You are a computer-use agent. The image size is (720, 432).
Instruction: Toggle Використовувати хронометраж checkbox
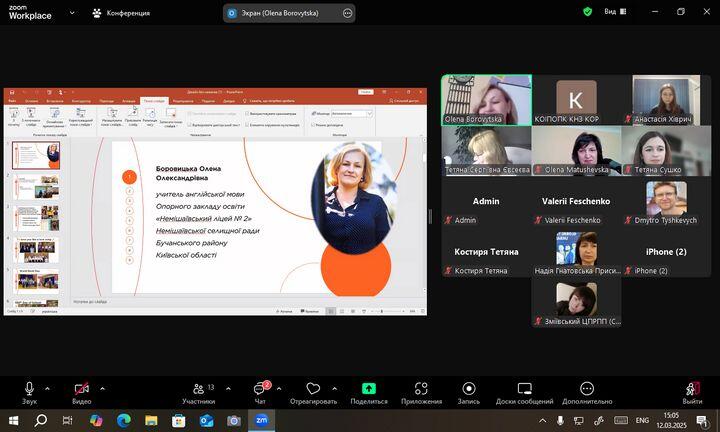pyautogui.click(x=271, y=113)
